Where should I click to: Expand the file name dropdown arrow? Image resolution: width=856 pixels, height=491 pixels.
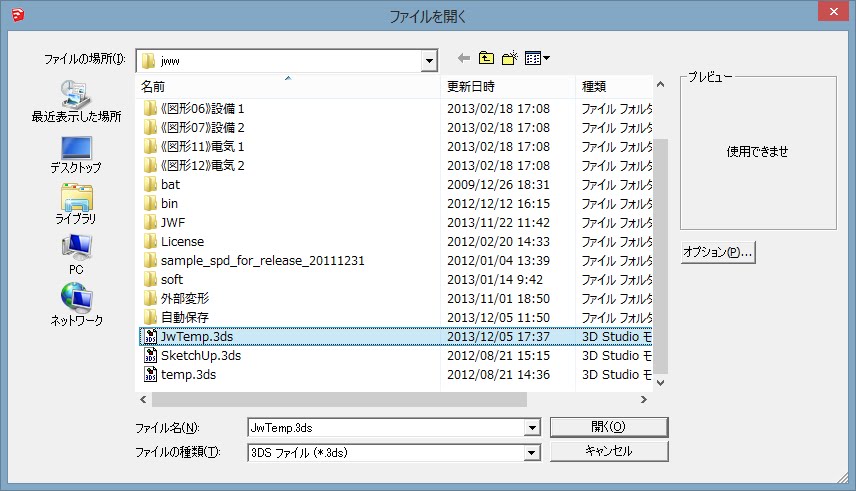[x=532, y=428]
